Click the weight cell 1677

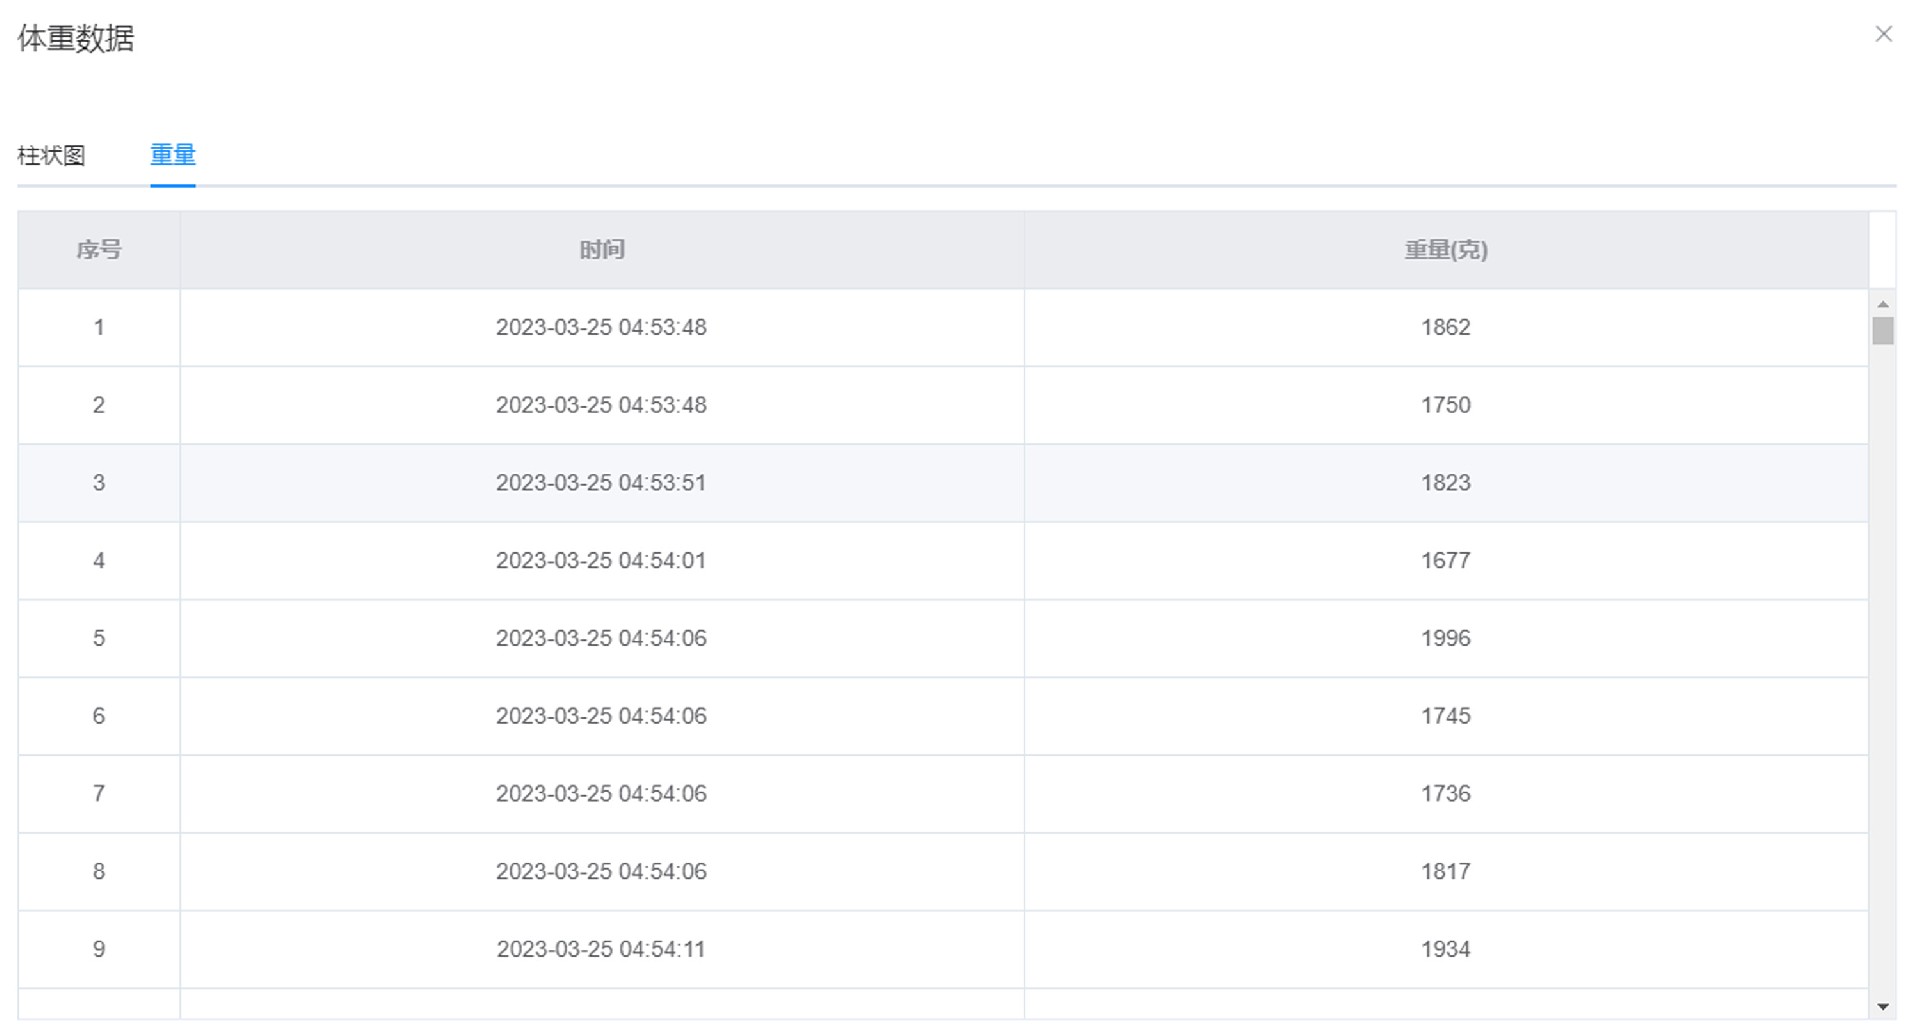[1446, 561]
